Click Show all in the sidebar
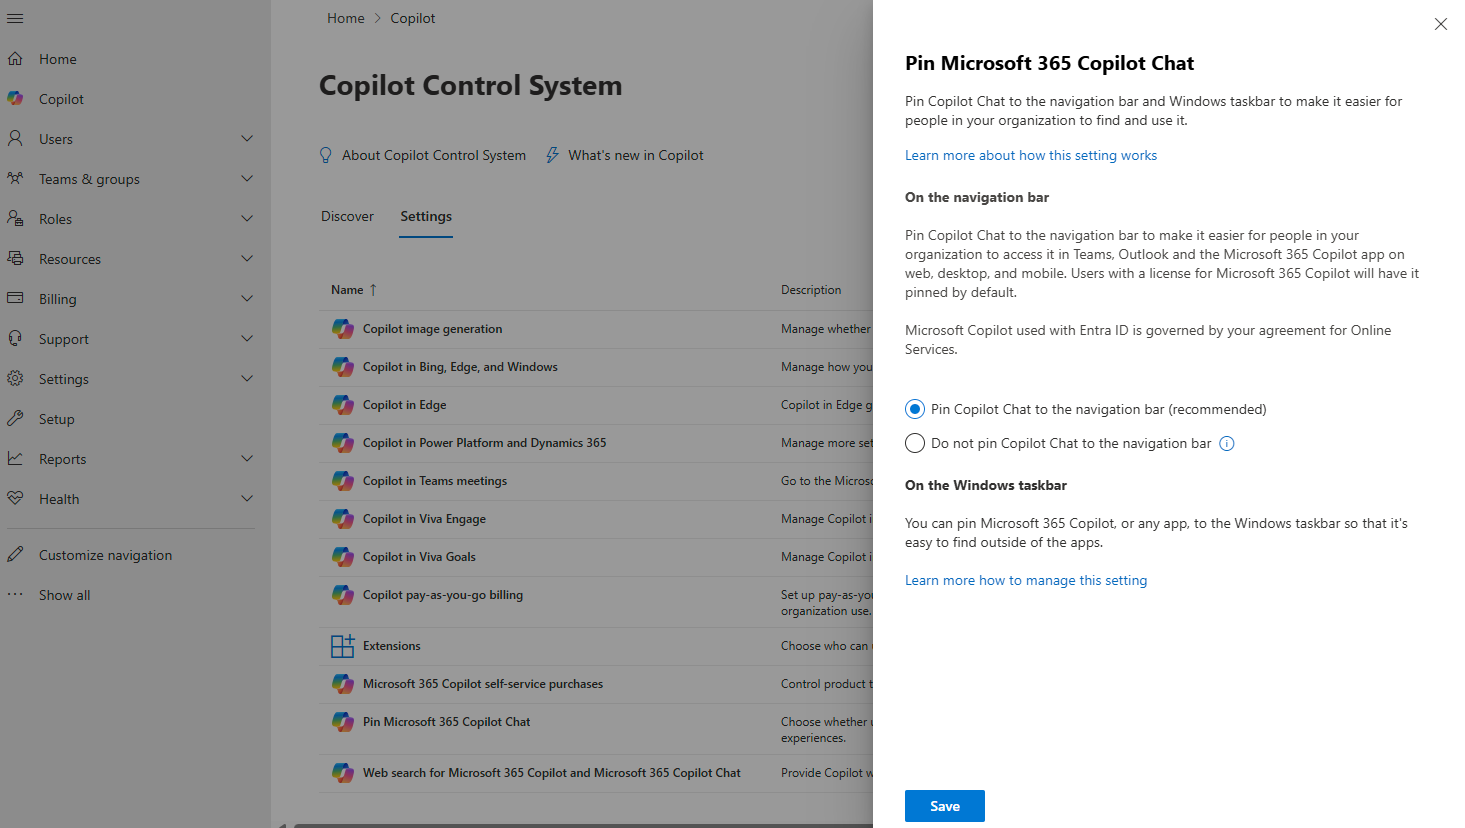Viewport: 1465px width, 828px height. [64, 595]
